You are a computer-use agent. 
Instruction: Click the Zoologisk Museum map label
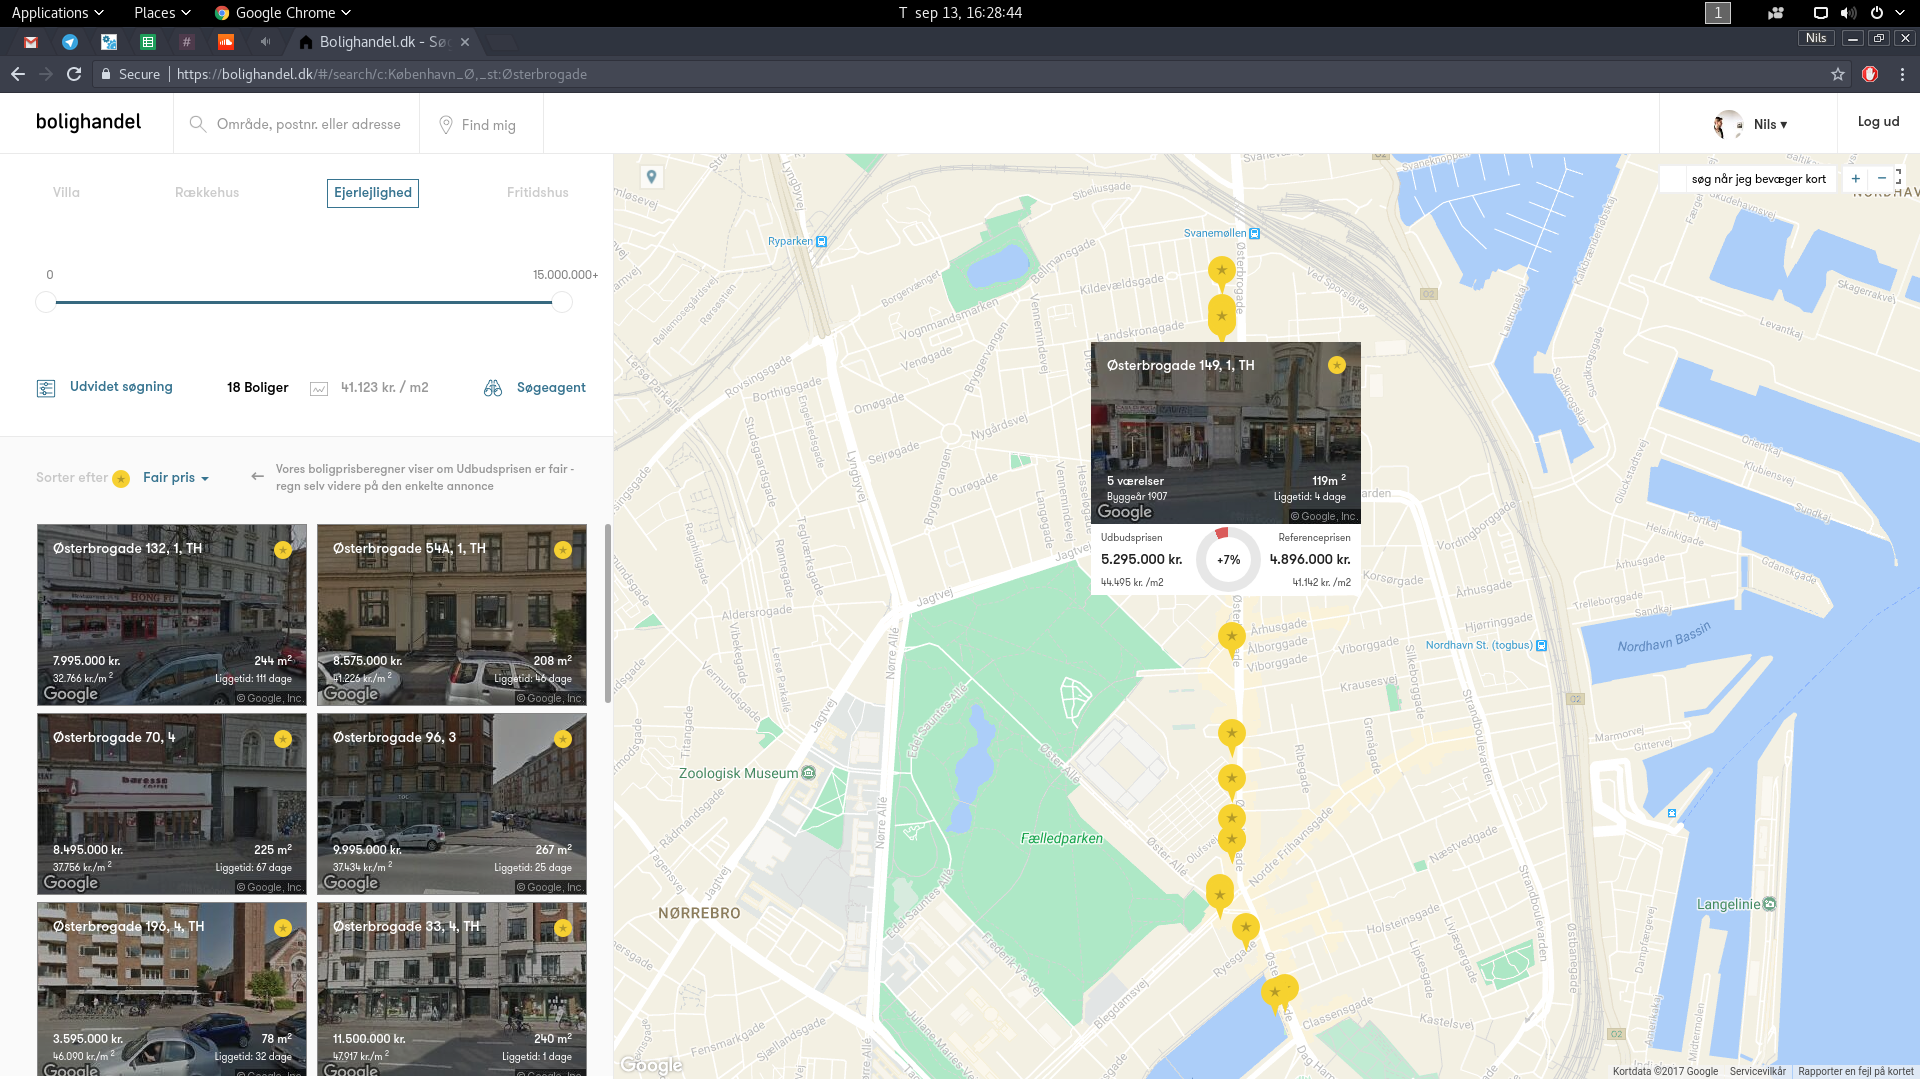747,774
